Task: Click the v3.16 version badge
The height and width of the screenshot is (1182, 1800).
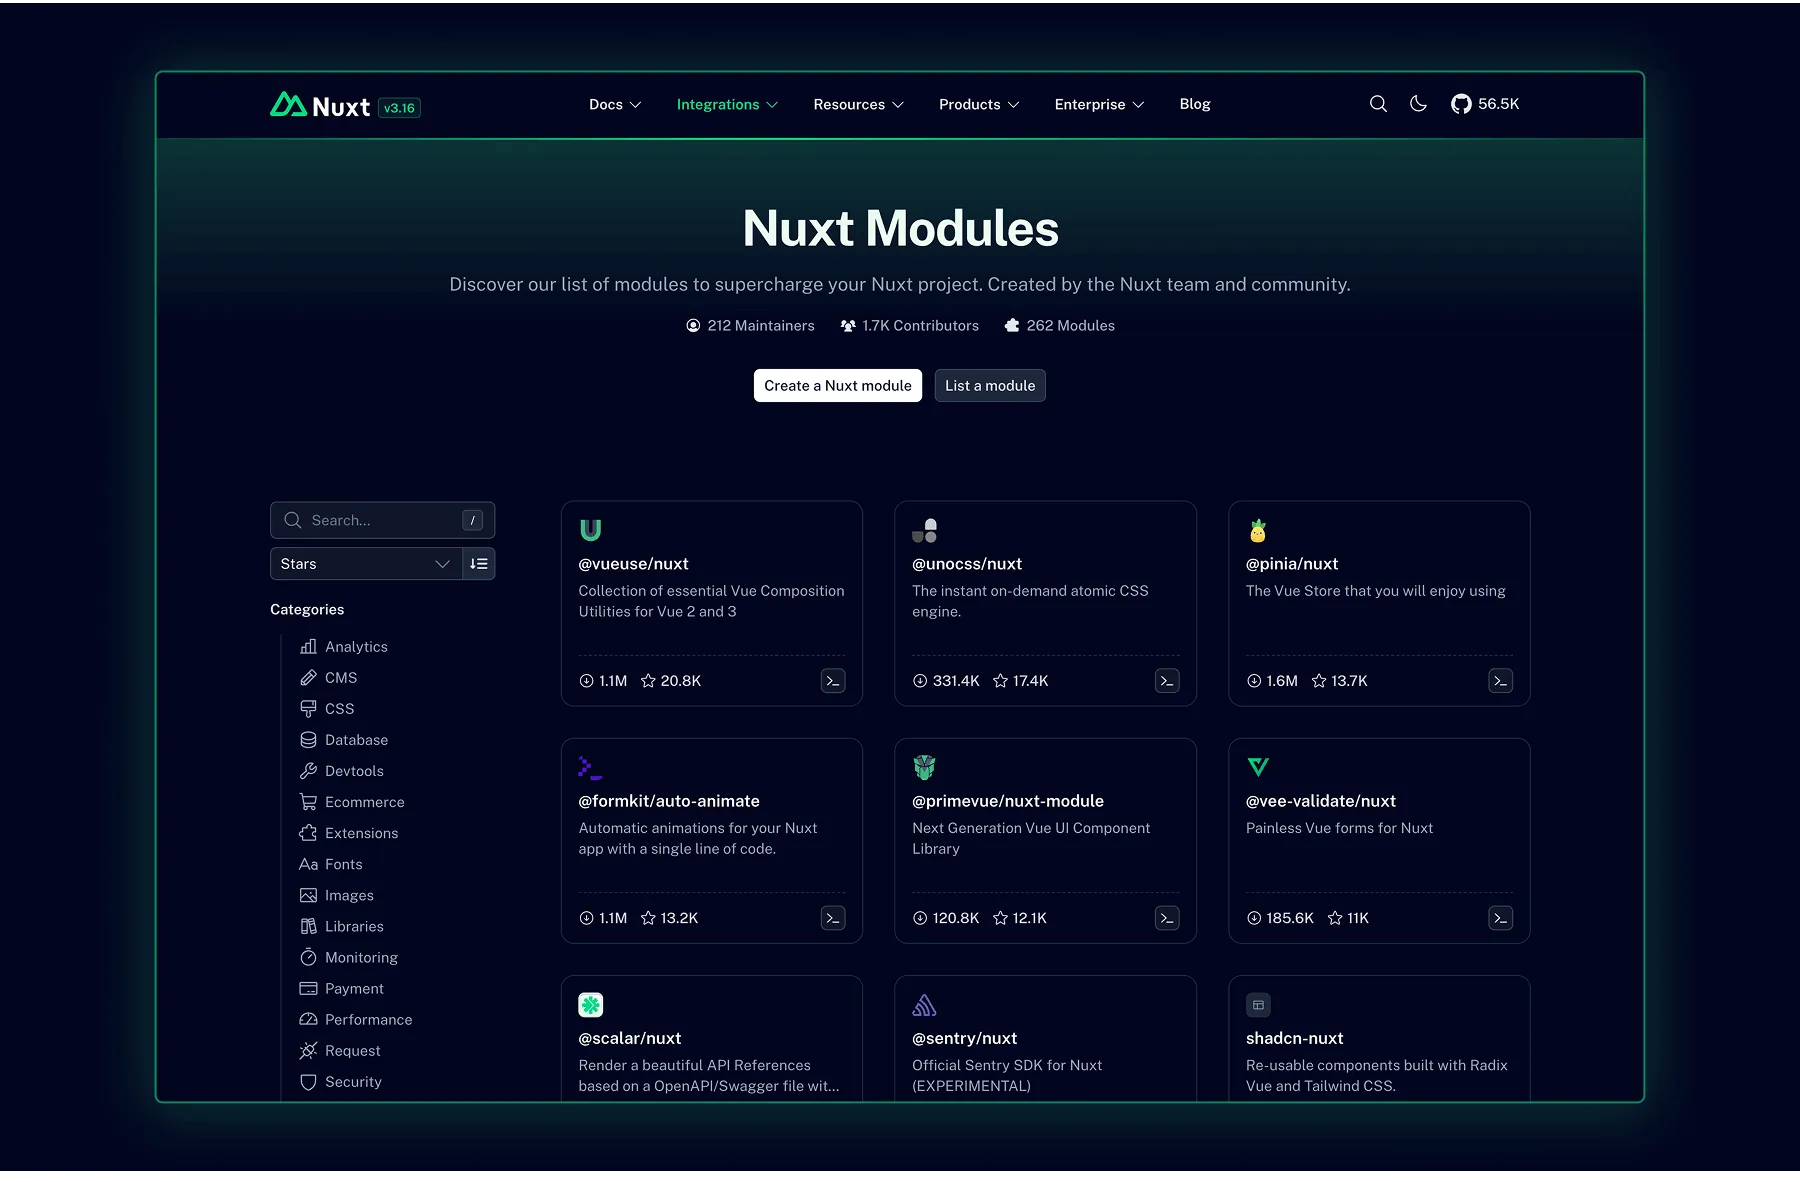Action: pyautogui.click(x=399, y=108)
